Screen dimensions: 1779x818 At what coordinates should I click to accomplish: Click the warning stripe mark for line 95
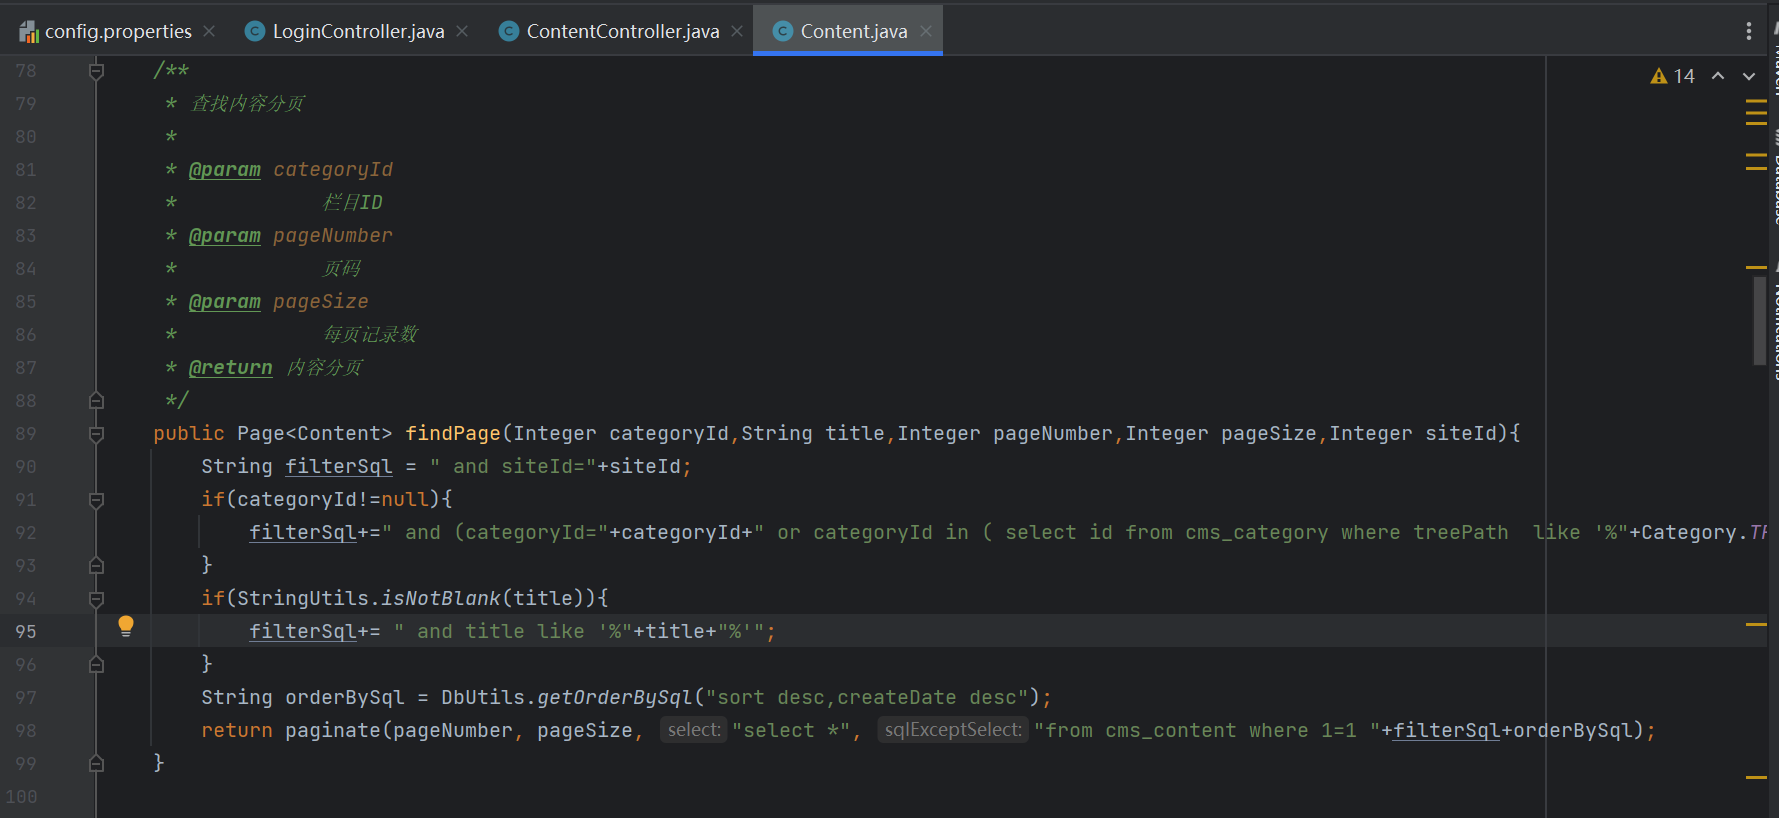pyautogui.click(x=1756, y=624)
